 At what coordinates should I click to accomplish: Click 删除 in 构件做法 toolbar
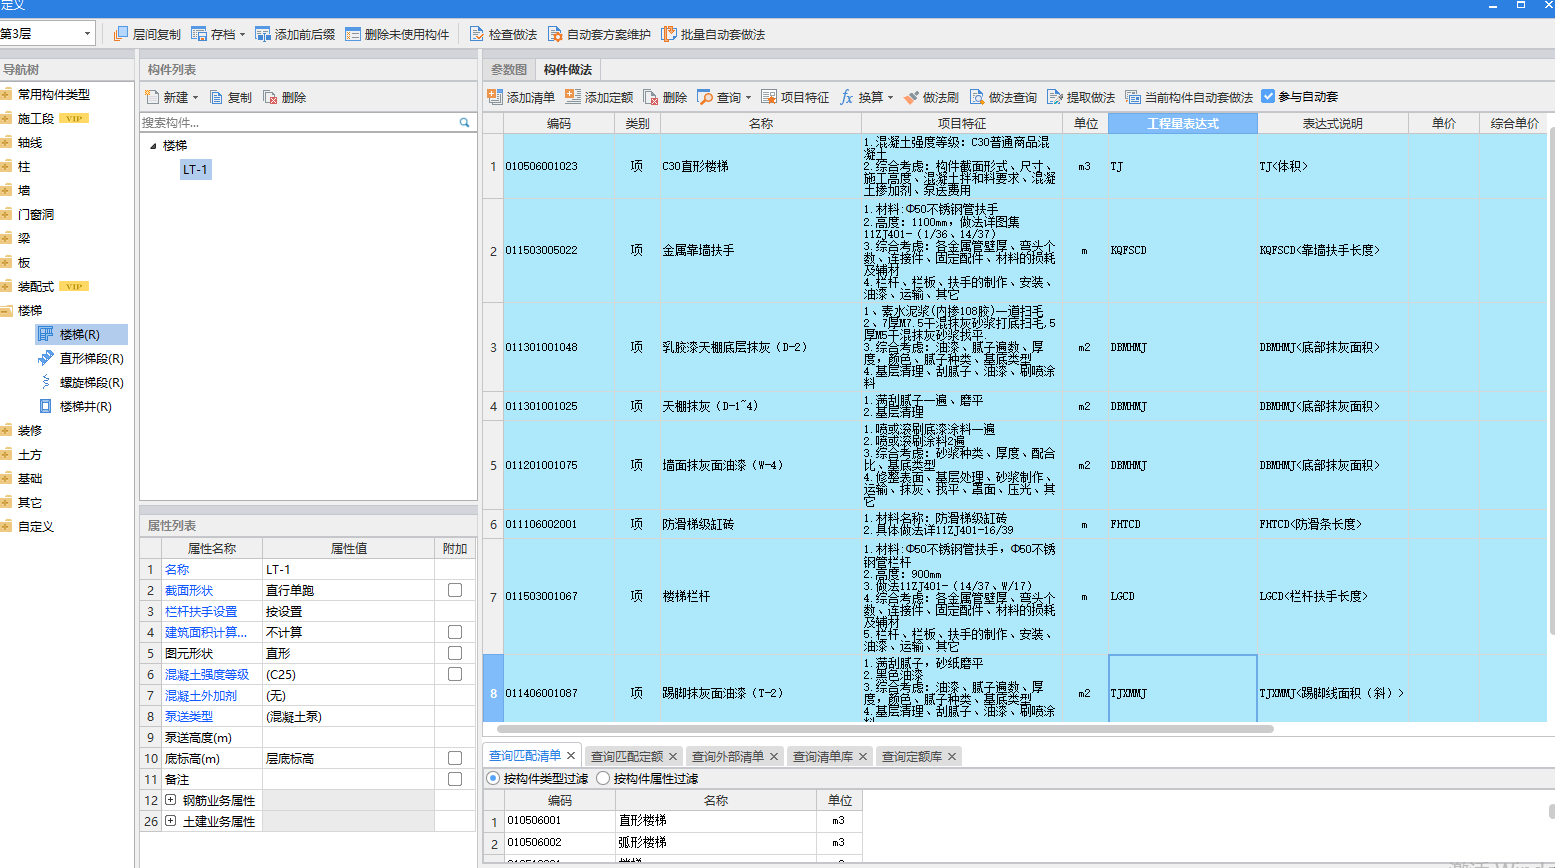point(665,97)
